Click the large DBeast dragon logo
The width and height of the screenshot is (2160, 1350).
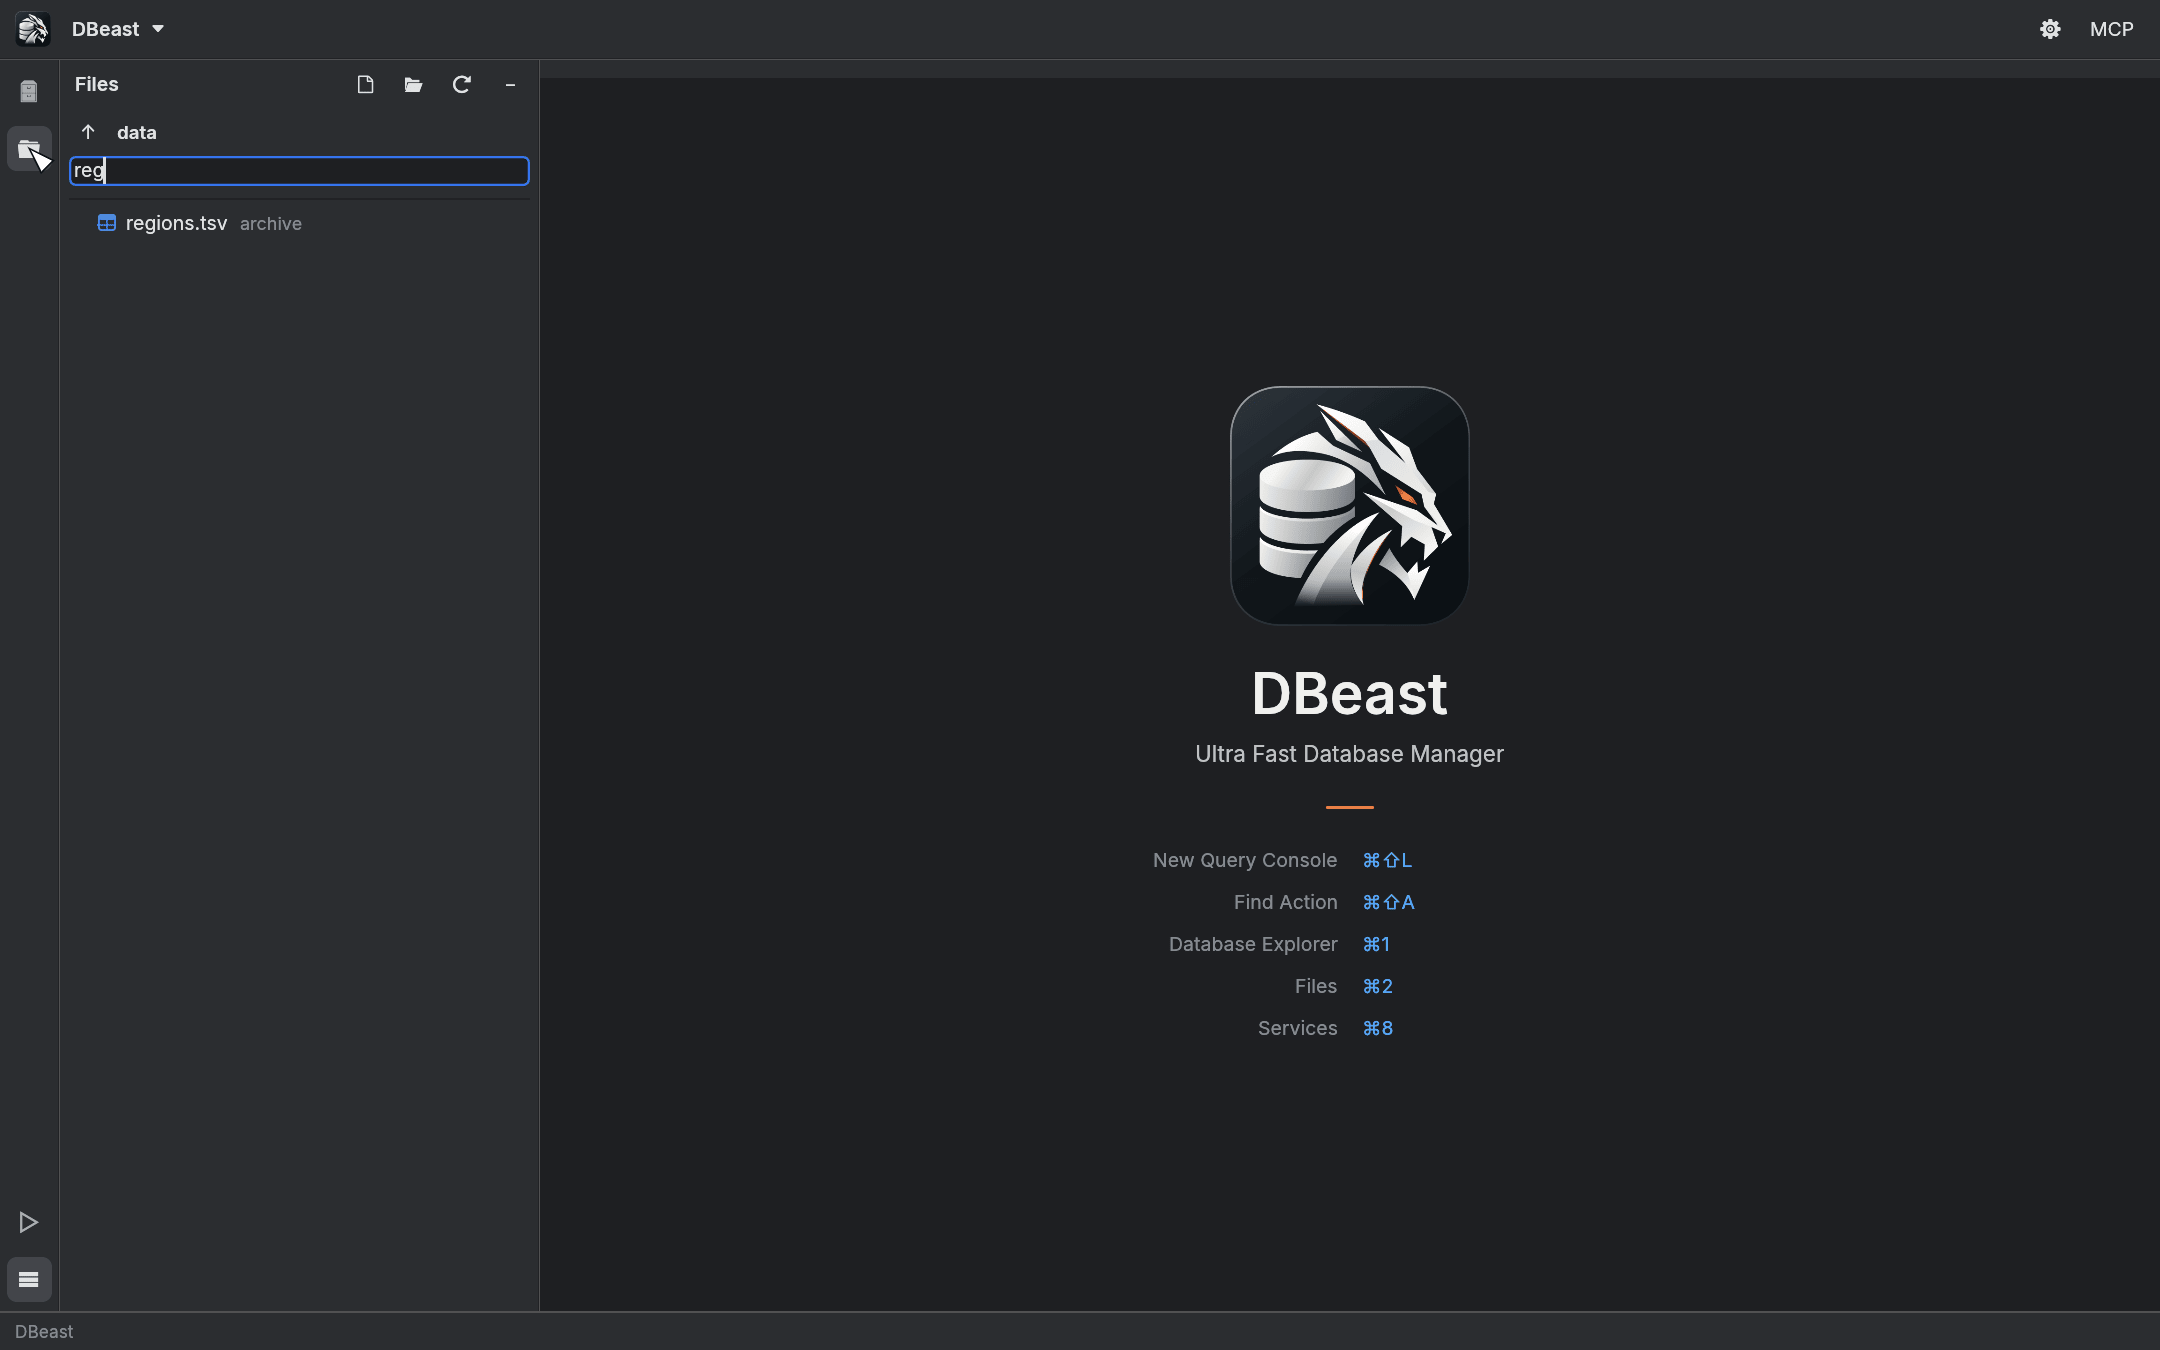(x=1349, y=506)
